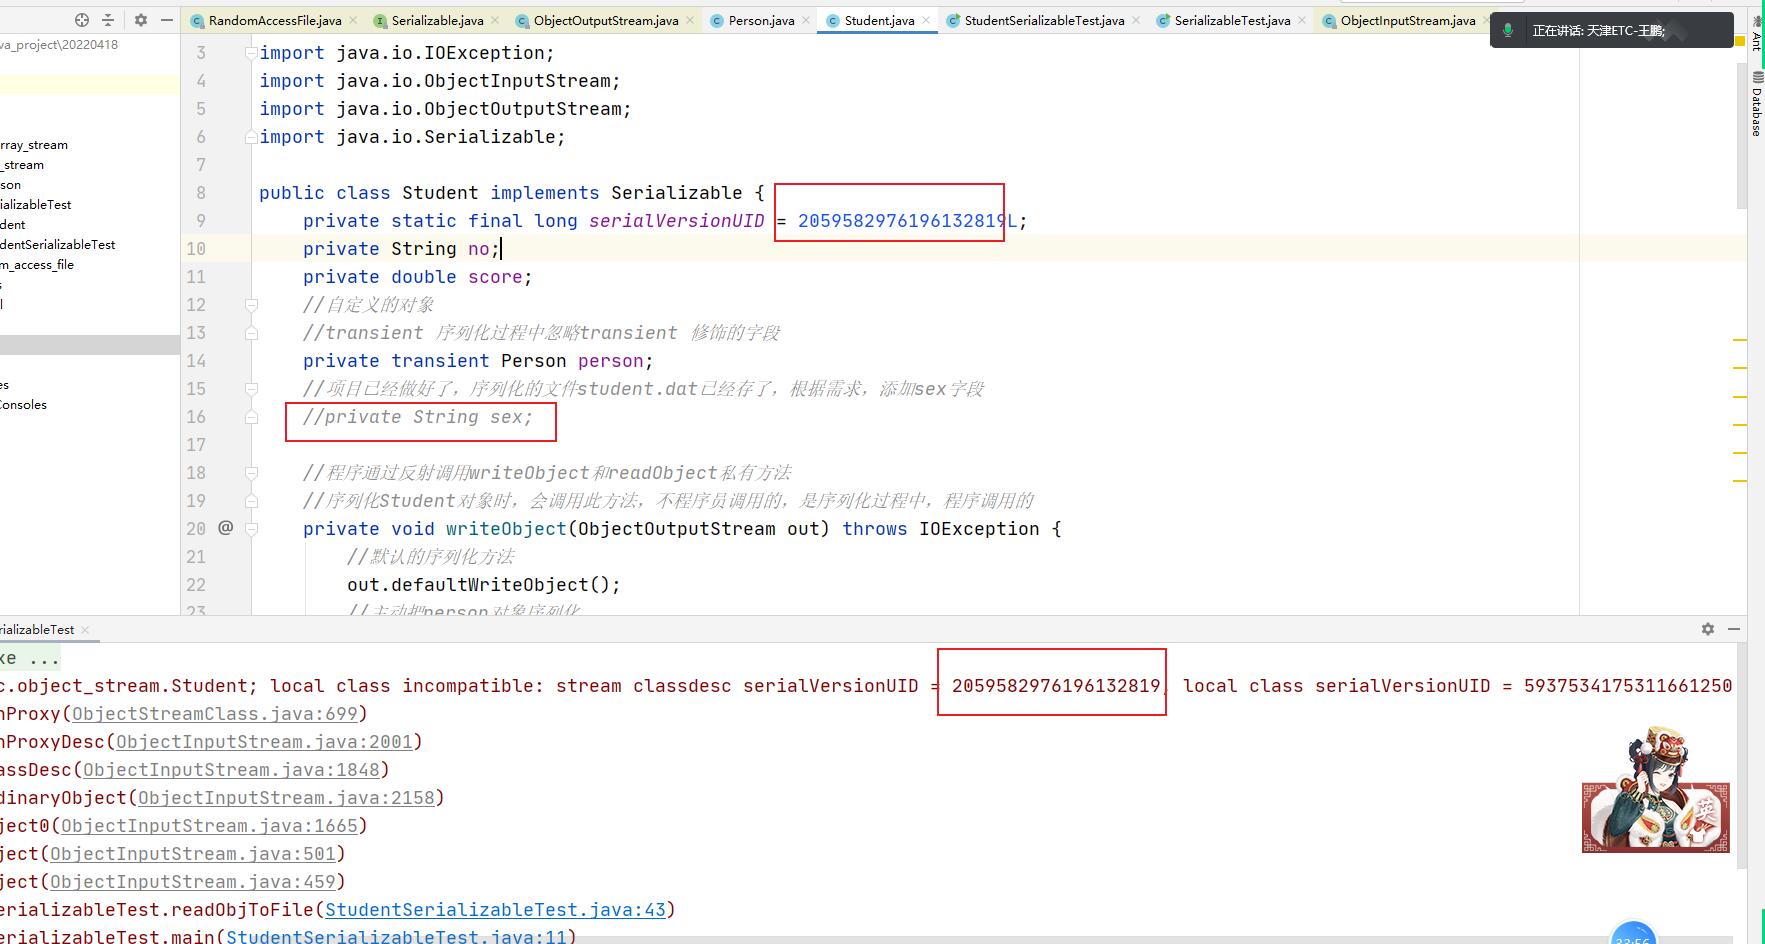Toggle the fold marker on line 12

pos(252,305)
